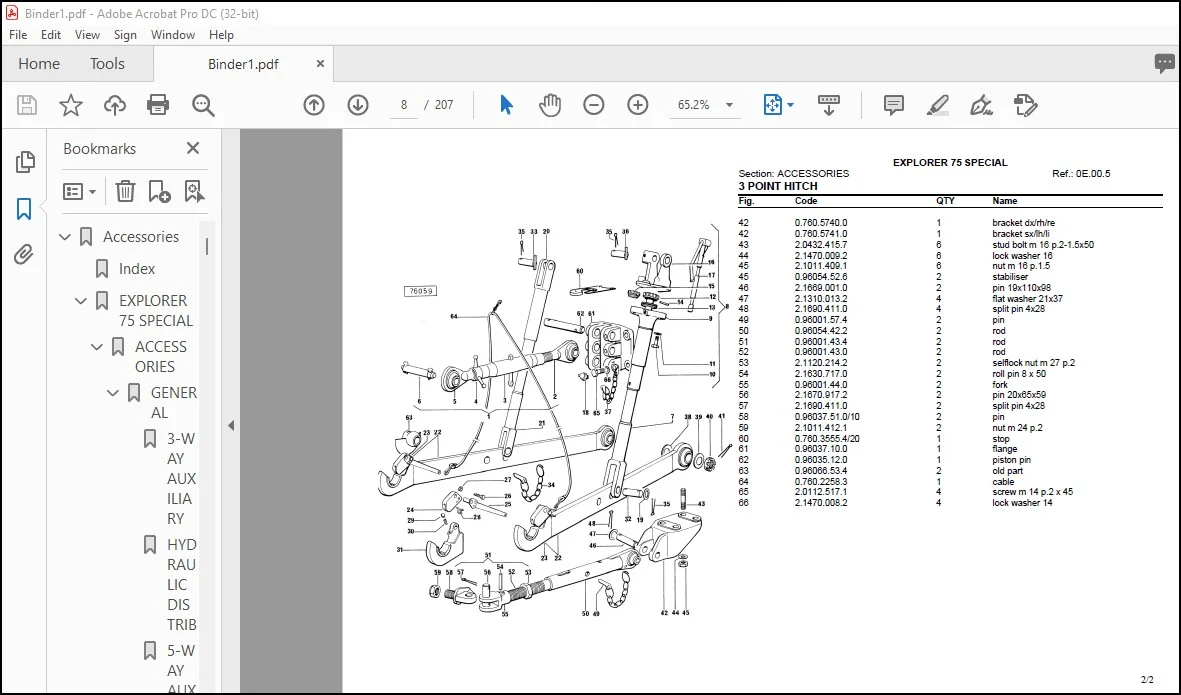Click the 'Ref.: 0E.00.5' text
The width and height of the screenshot is (1181, 695).
tap(1081, 174)
